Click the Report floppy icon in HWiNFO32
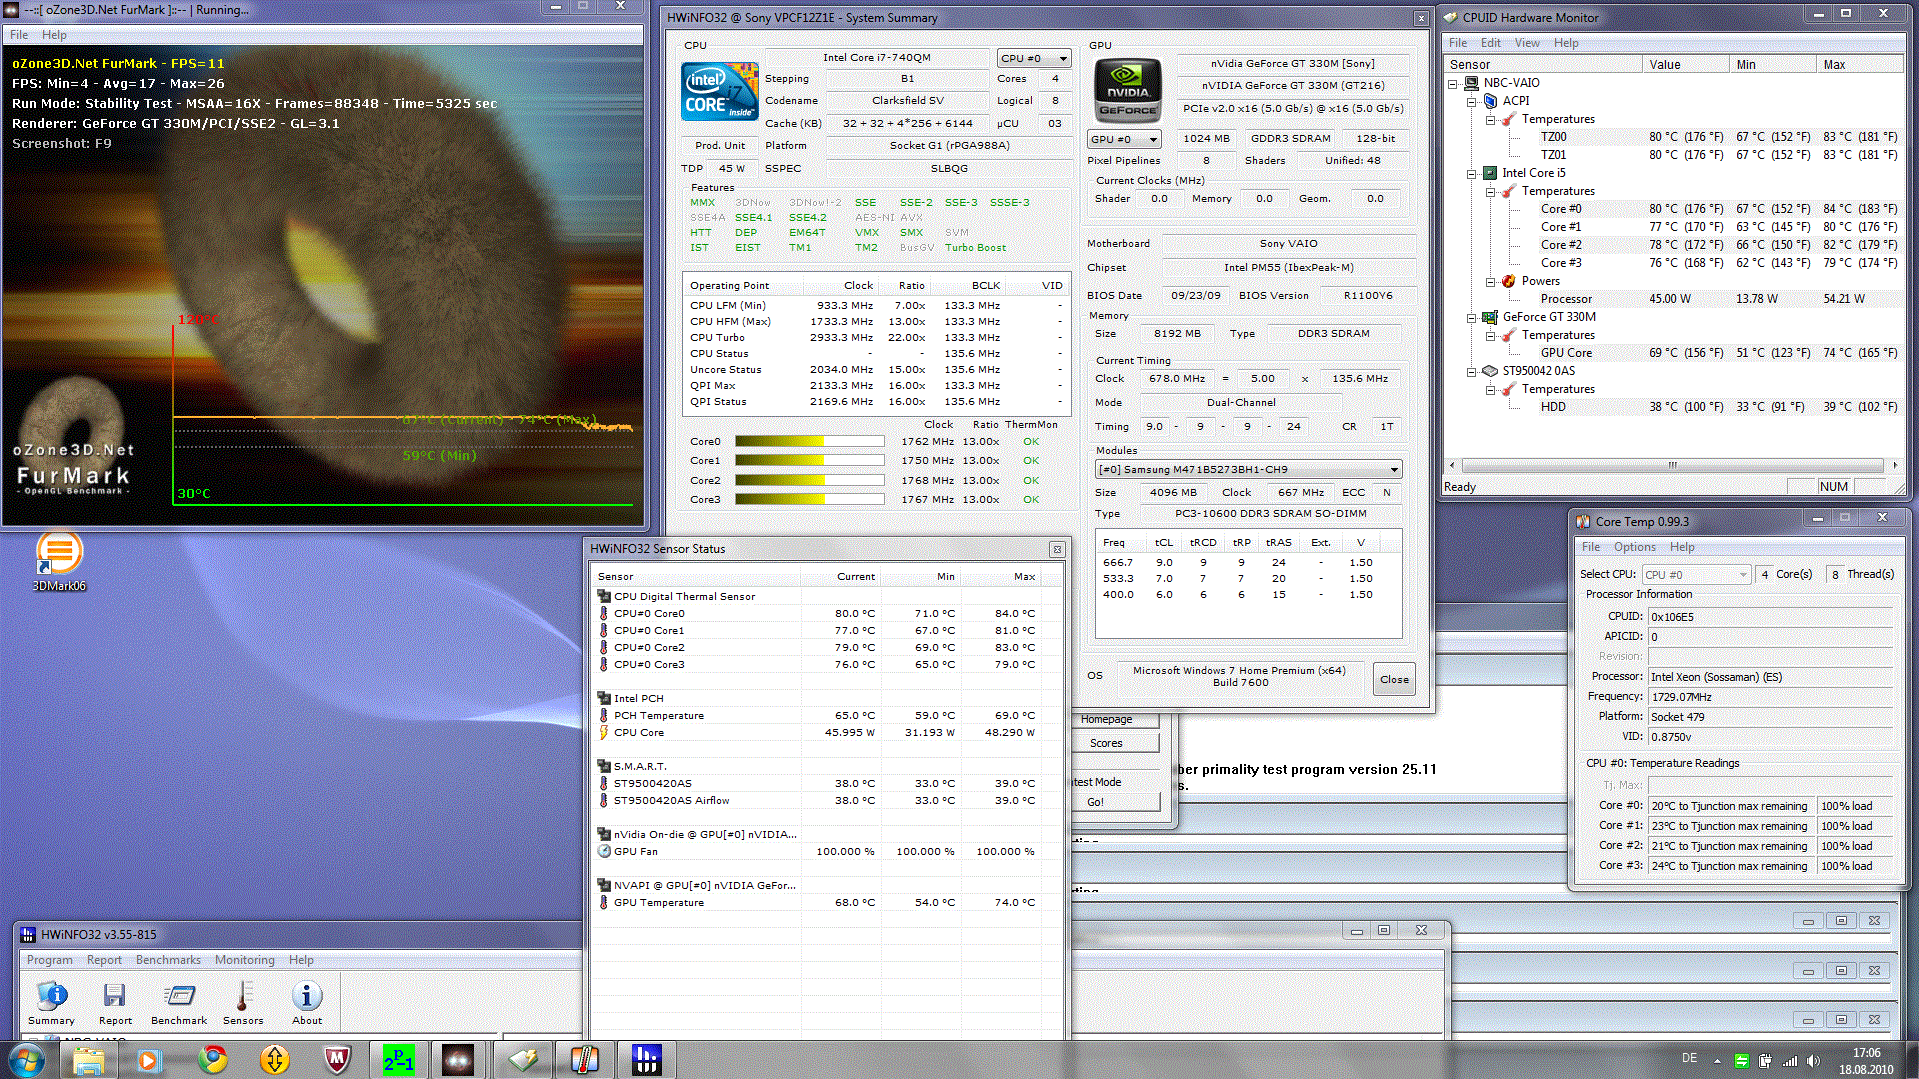Image resolution: width=1919 pixels, height=1079 pixels. tap(115, 1003)
